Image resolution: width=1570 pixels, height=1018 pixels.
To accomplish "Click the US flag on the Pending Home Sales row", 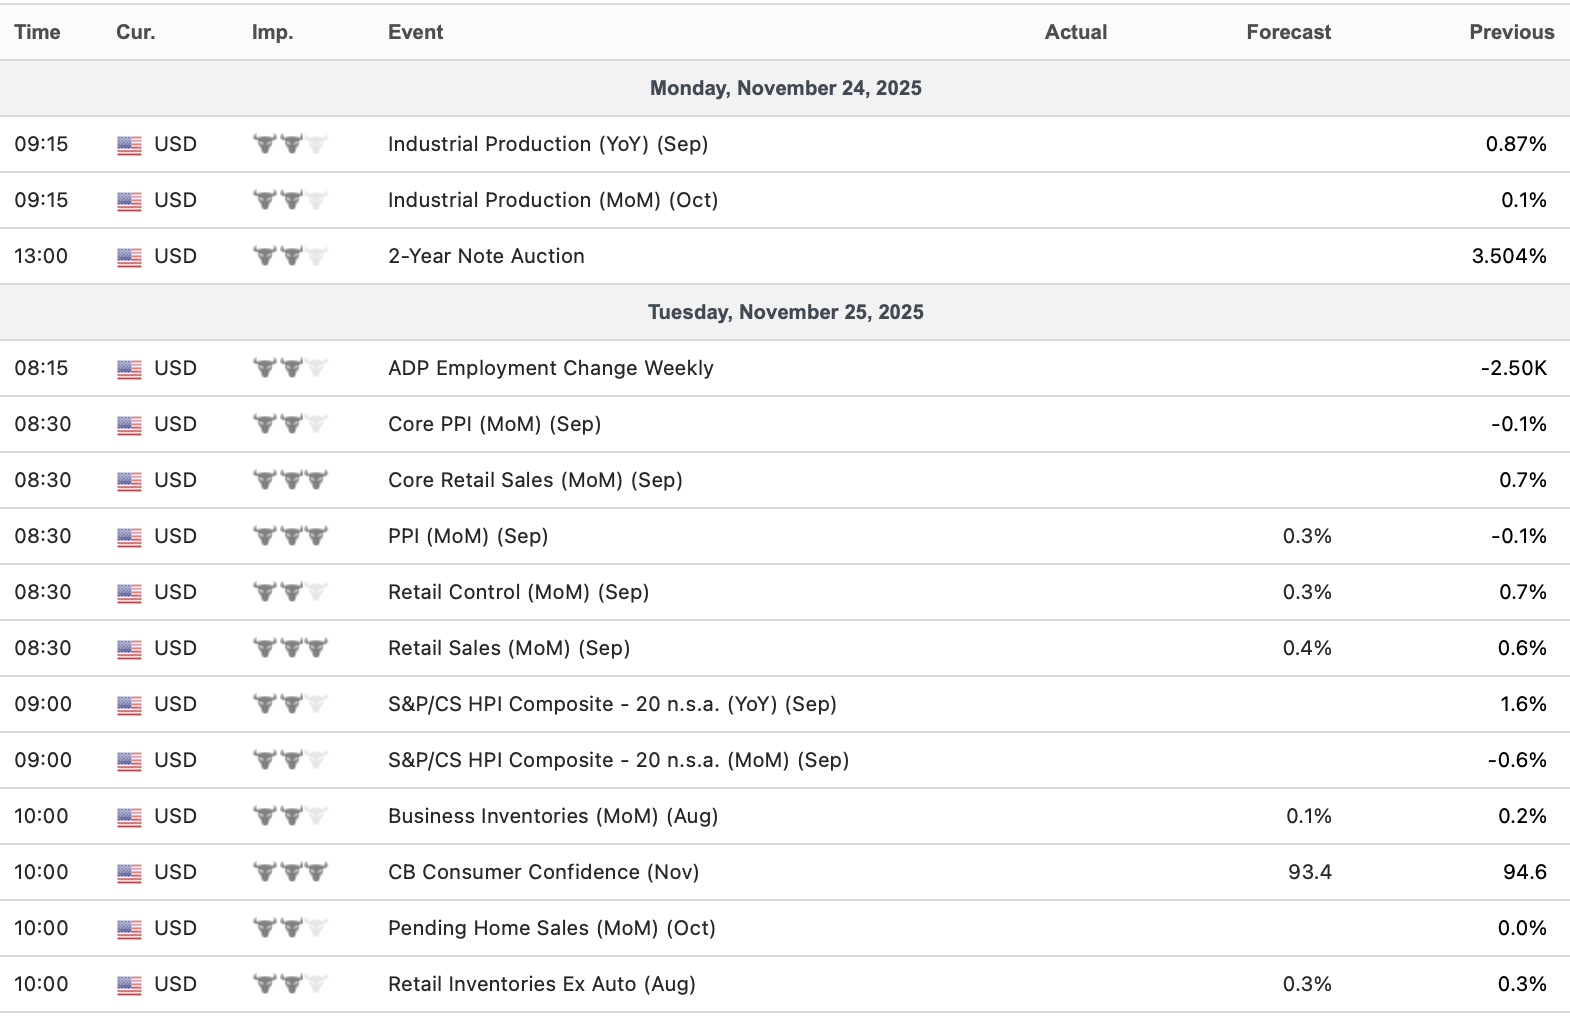I will pos(129,929).
